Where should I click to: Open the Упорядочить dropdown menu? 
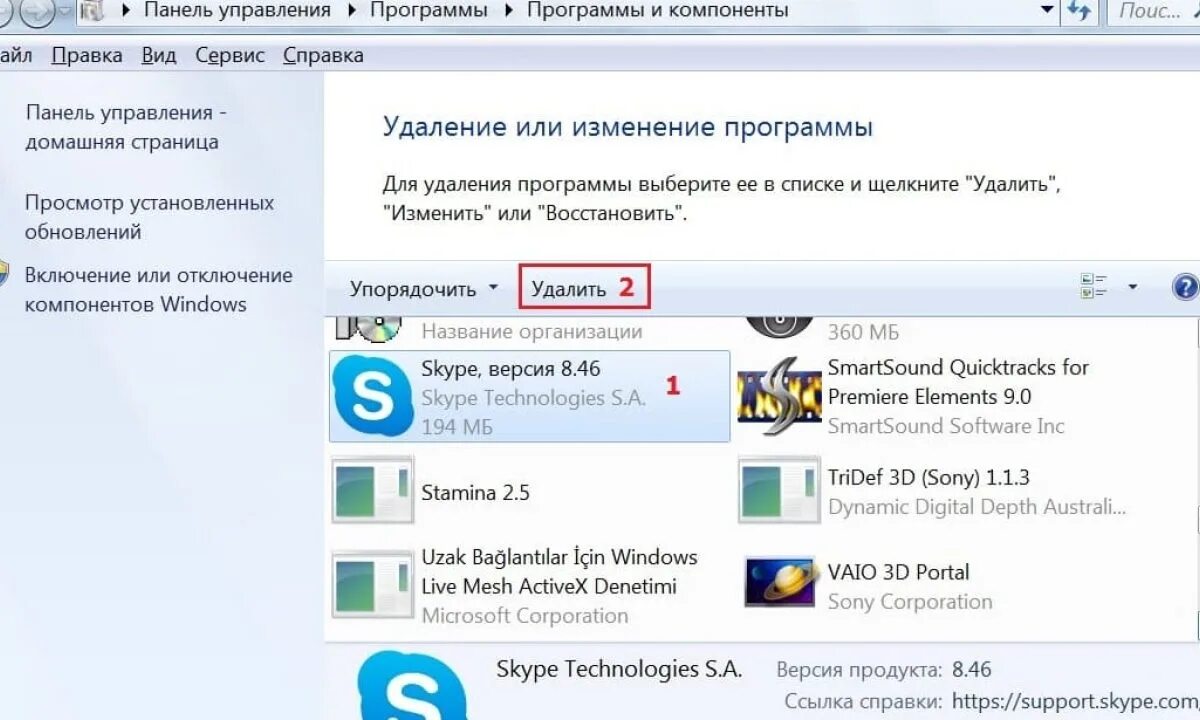coord(423,289)
